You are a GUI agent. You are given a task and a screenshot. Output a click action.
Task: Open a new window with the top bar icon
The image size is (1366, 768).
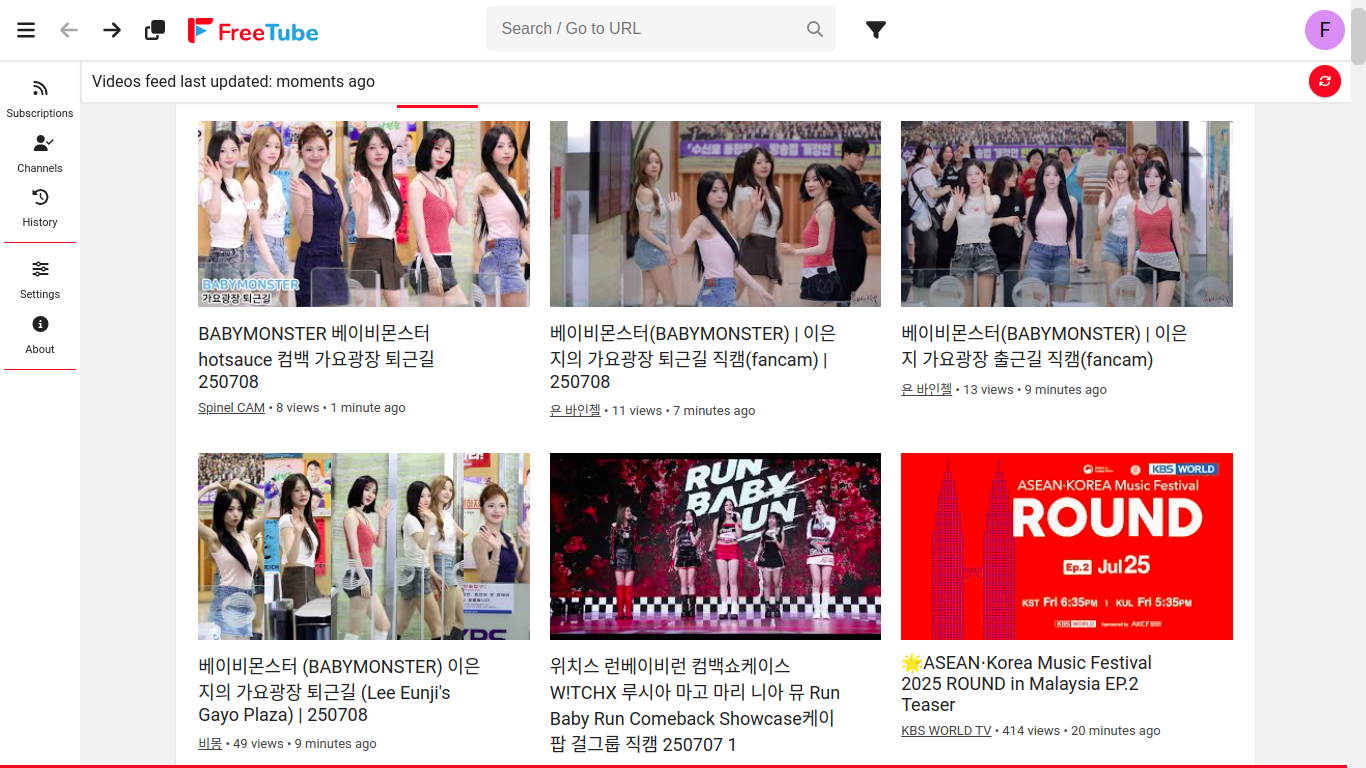pos(155,30)
